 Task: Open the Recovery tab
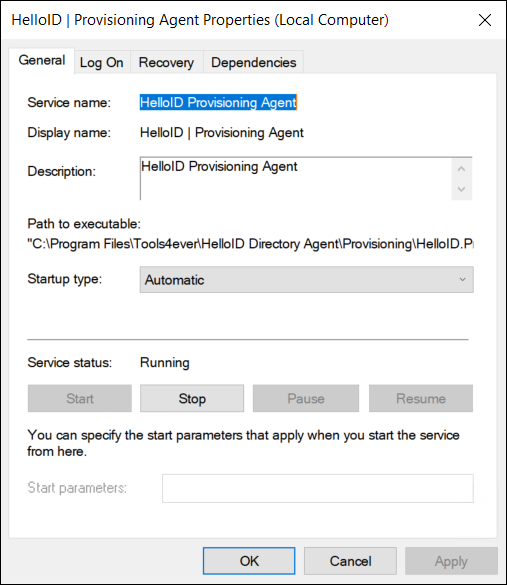coord(166,62)
